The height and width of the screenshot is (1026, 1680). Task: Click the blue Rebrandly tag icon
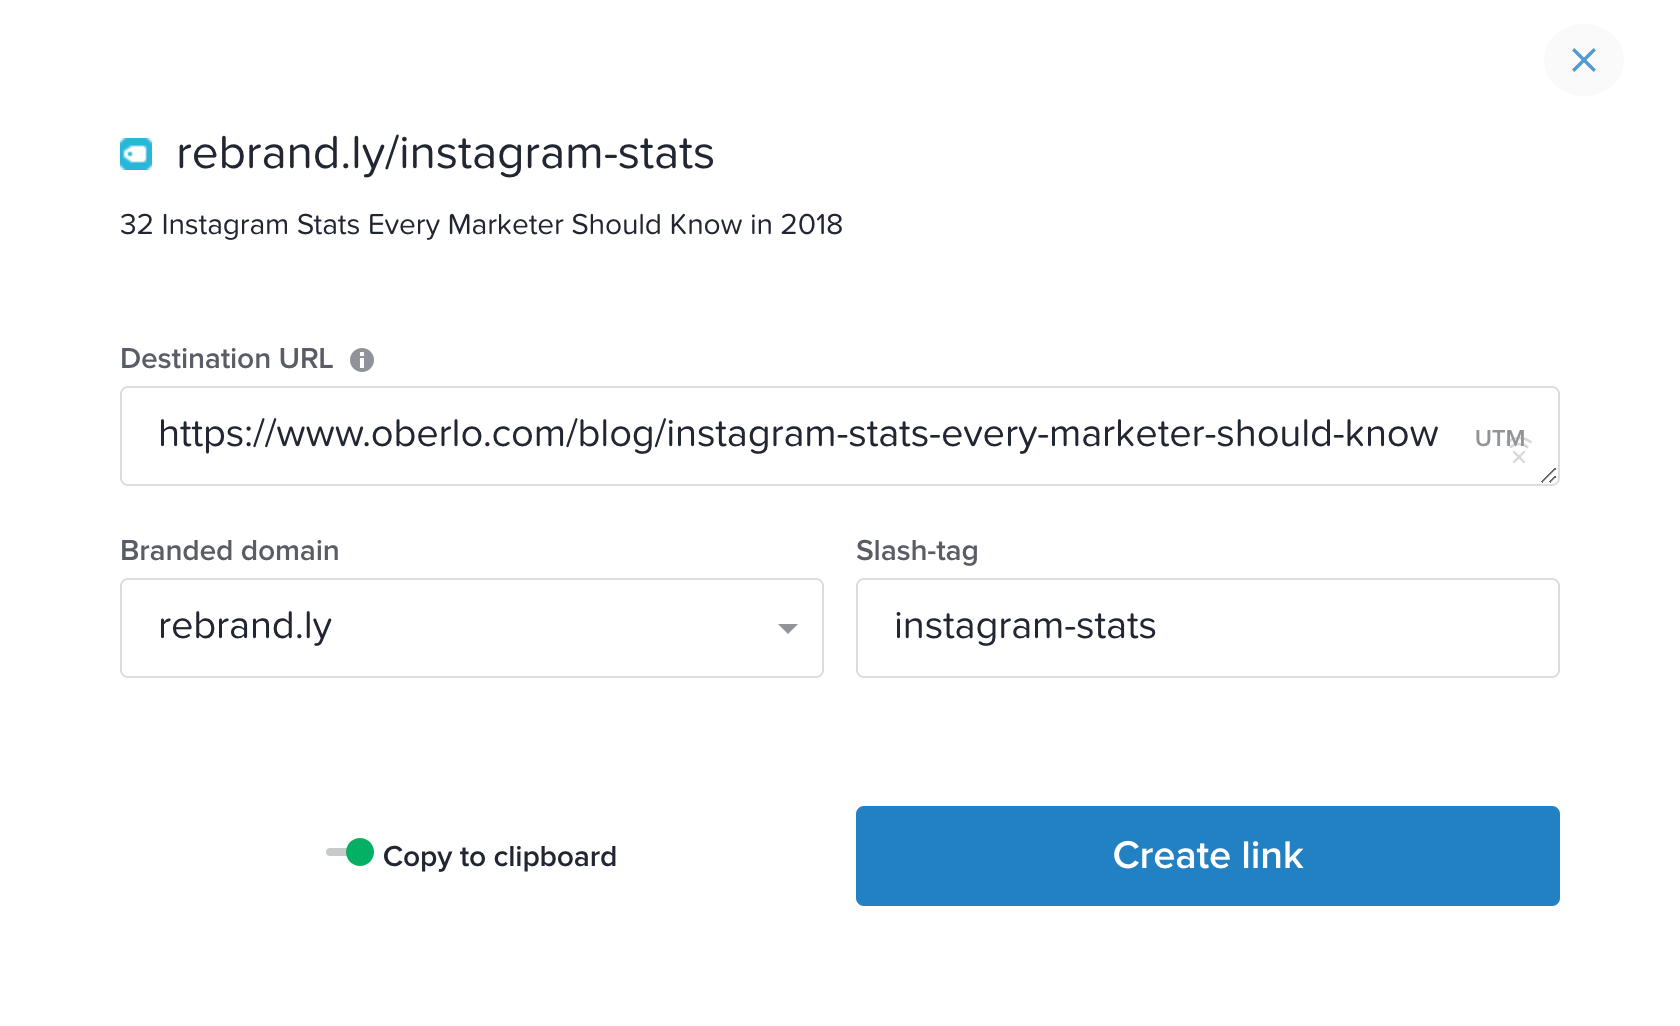click(x=136, y=154)
